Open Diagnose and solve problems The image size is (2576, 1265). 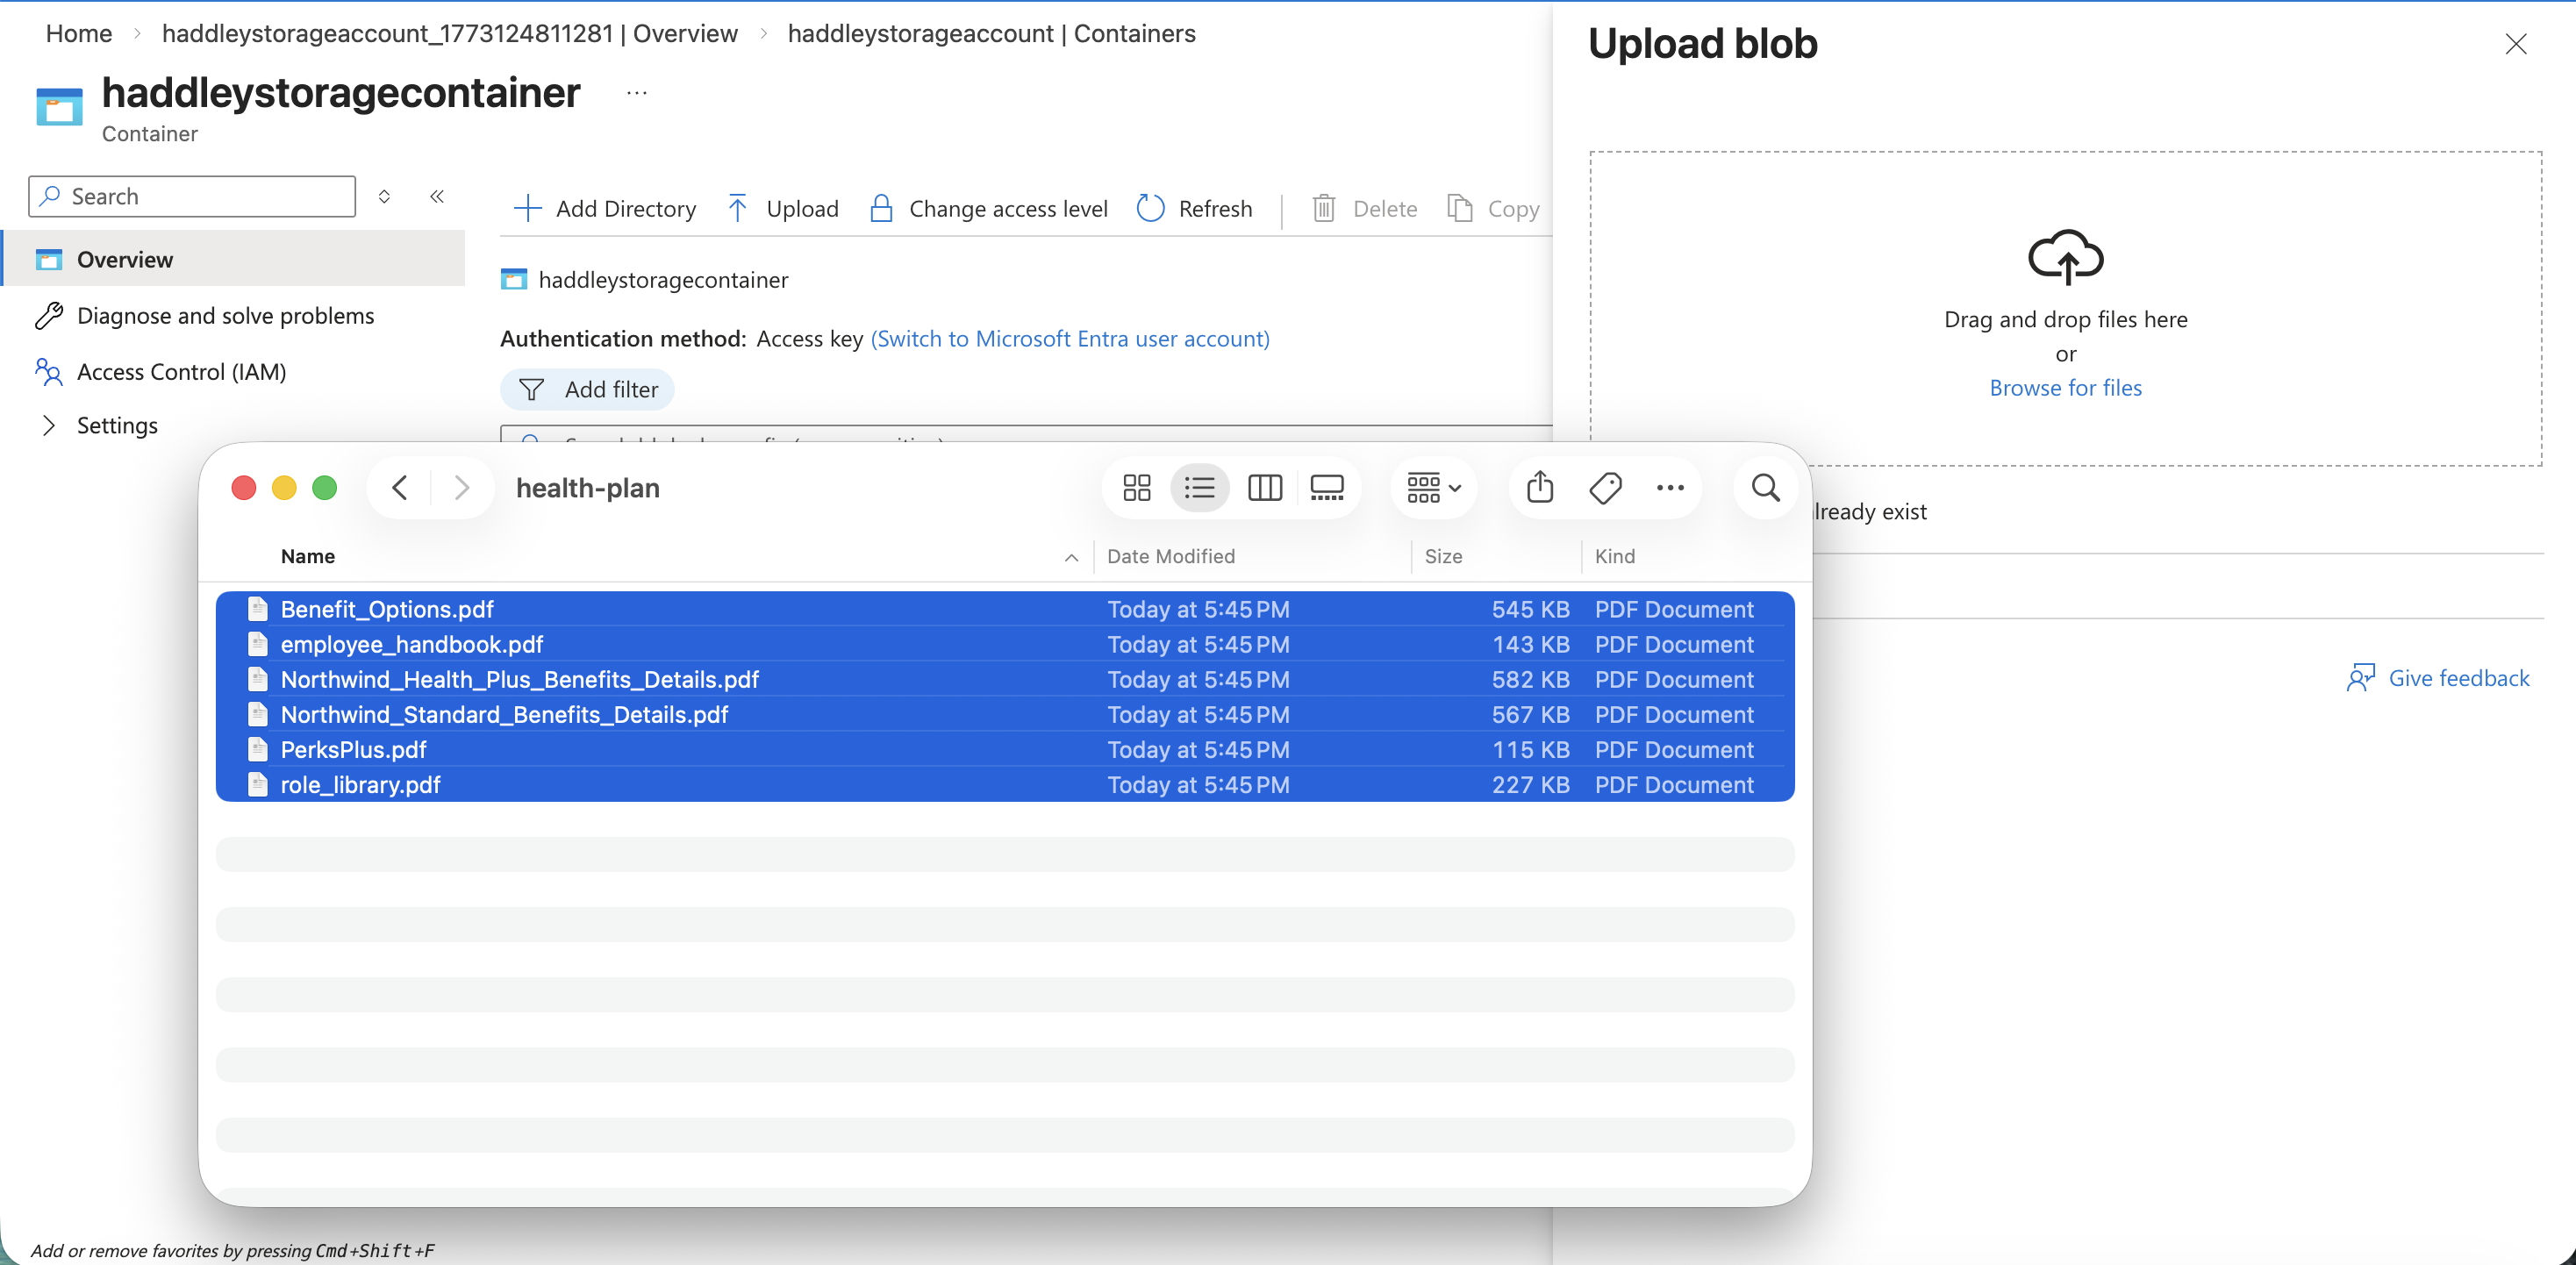point(225,316)
